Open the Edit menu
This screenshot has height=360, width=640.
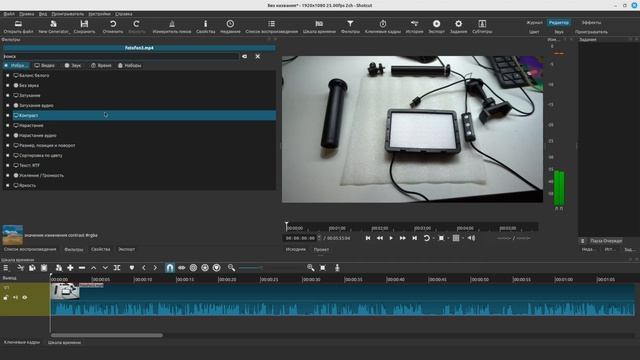pyautogui.click(x=27, y=14)
